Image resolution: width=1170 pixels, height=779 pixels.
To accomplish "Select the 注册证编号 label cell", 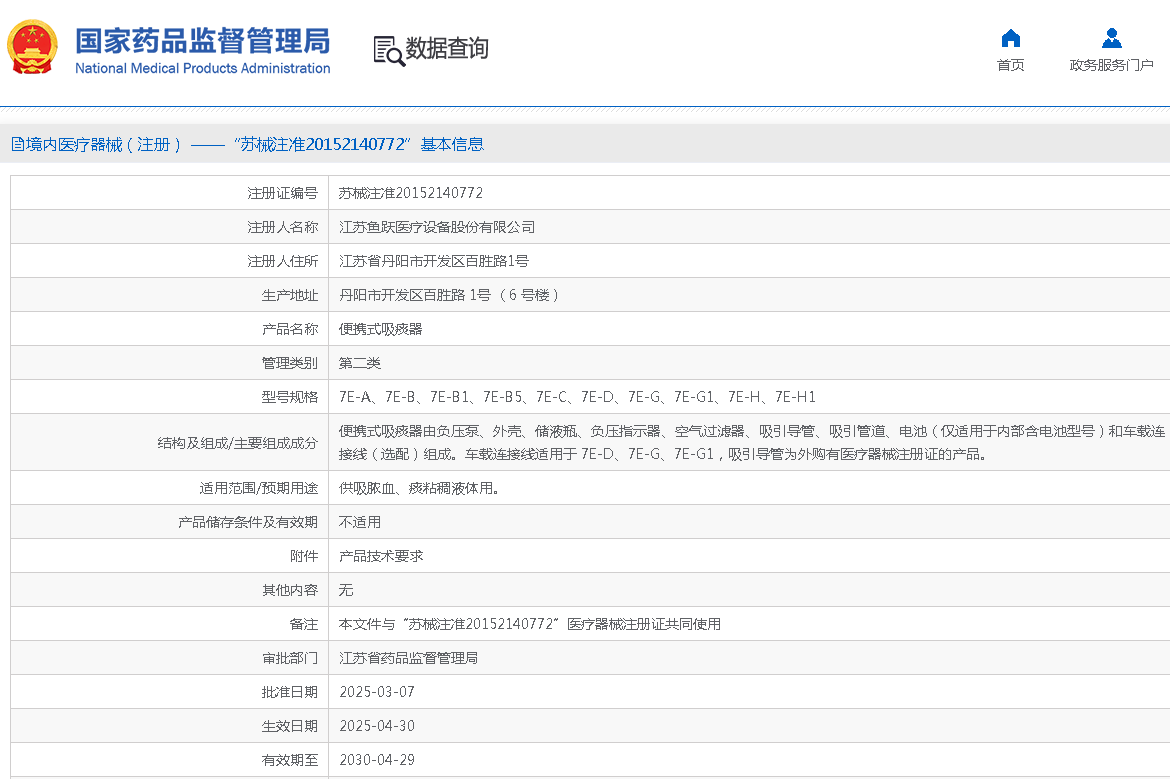I will pos(282,193).
